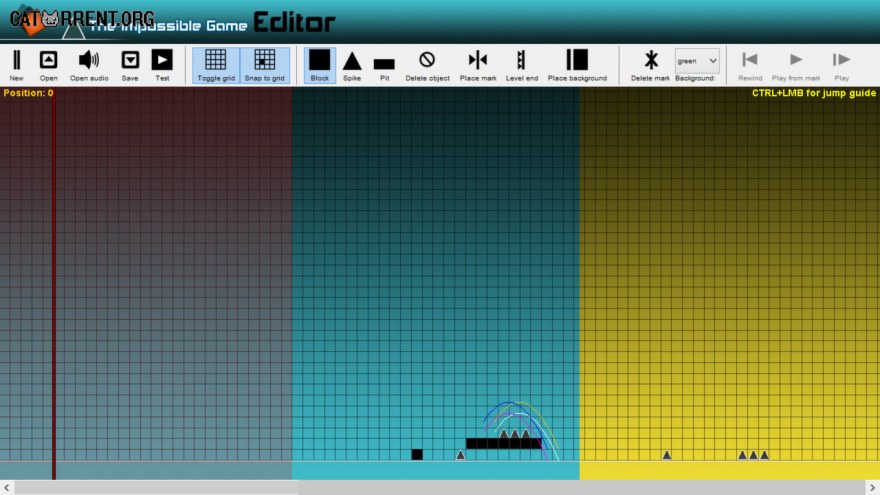Rewind the level playback
880x495 pixels.
750,65
